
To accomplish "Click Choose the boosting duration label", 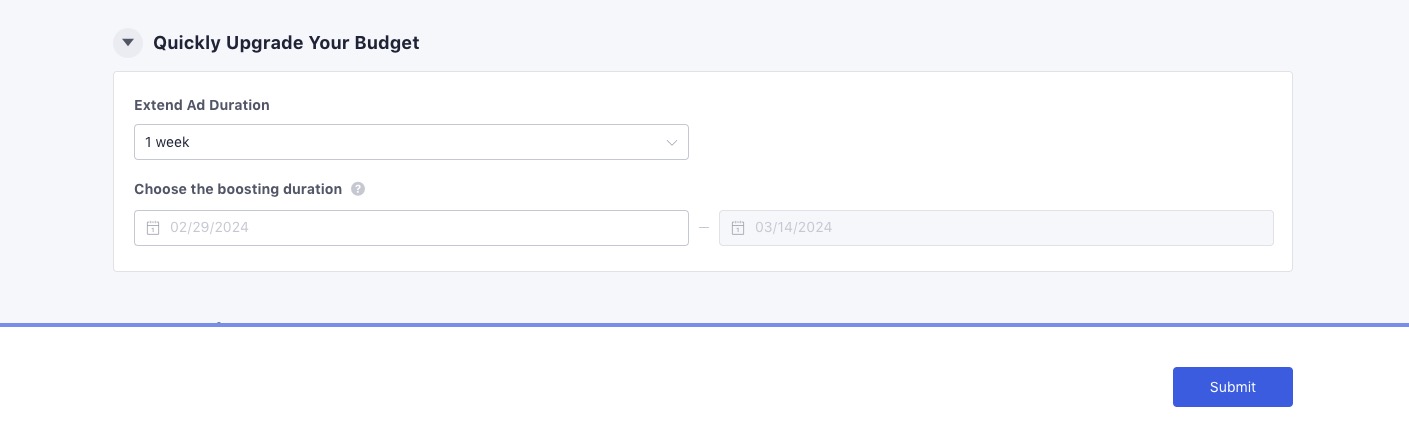I will tap(238, 189).
